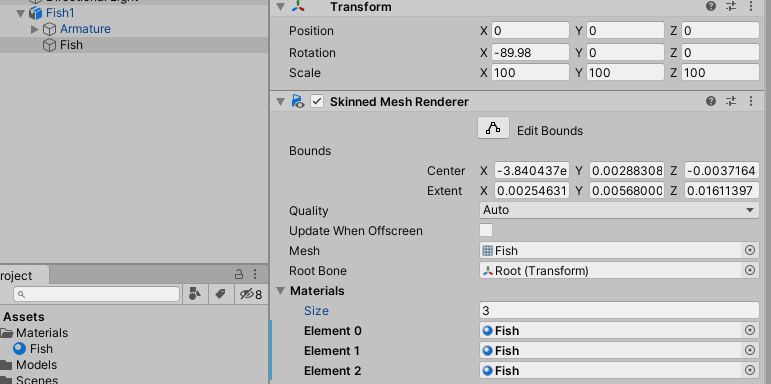Click the Edit Bounds button
This screenshot has height=384, width=771.
coord(493,128)
